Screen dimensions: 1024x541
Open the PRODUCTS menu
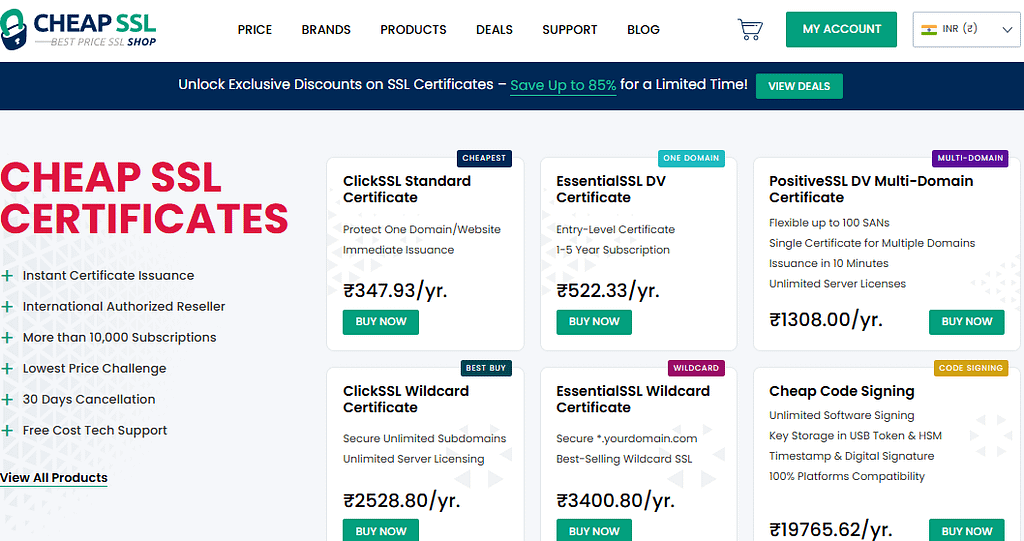(413, 29)
